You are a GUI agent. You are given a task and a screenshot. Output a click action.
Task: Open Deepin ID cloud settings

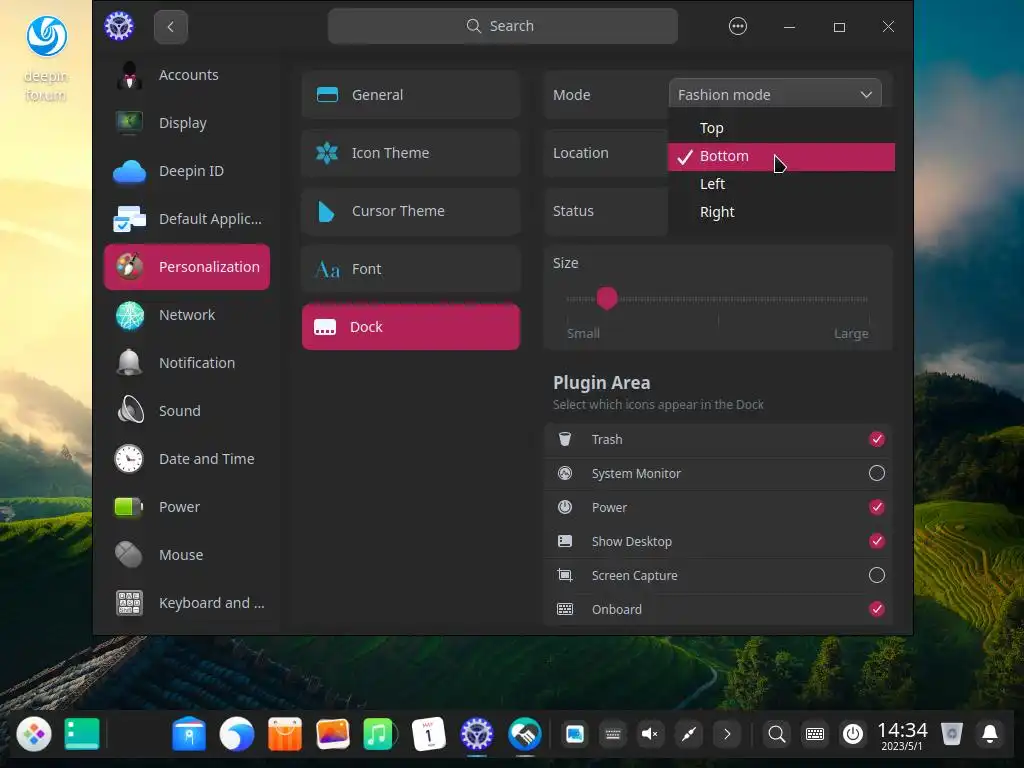click(187, 171)
